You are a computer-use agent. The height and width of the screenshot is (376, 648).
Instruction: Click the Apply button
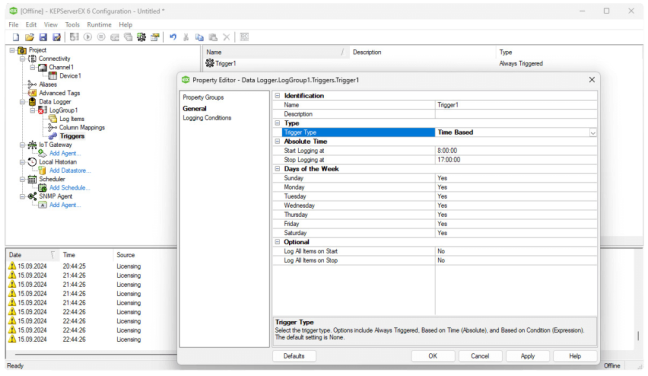(527, 356)
